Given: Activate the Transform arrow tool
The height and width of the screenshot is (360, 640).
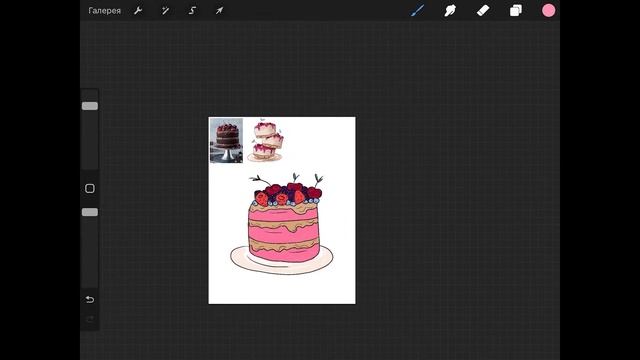Looking at the screenshot, I should click(220, 11).
